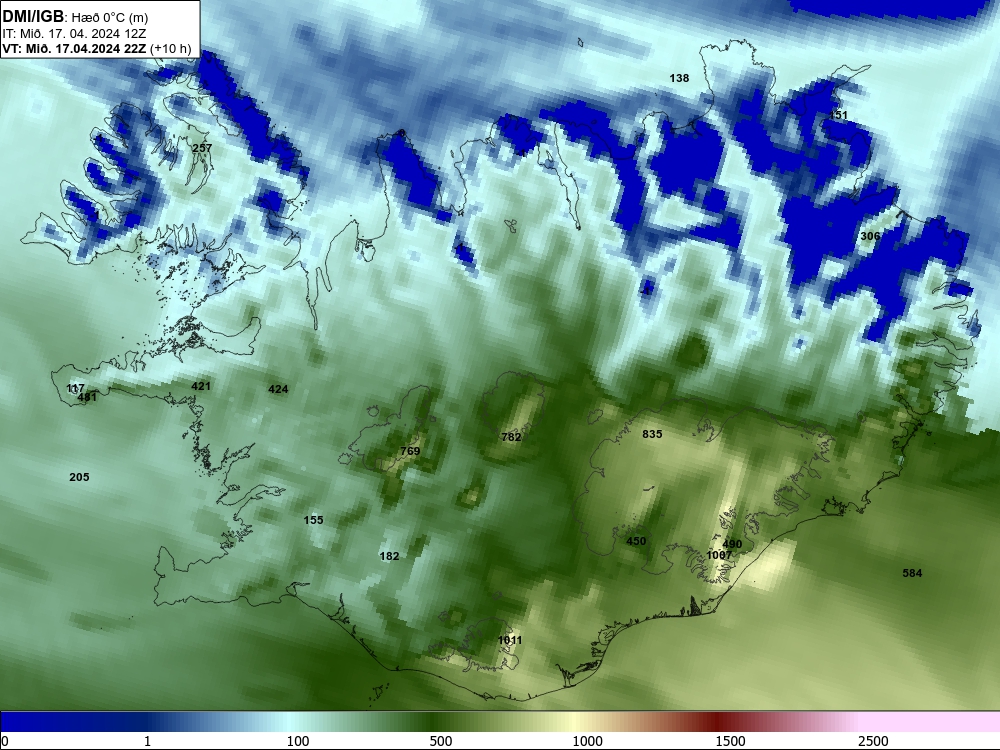This screenshot has width=1000, height=750.
Task: Click the legend label 1
Action: (x=147, y=740)
